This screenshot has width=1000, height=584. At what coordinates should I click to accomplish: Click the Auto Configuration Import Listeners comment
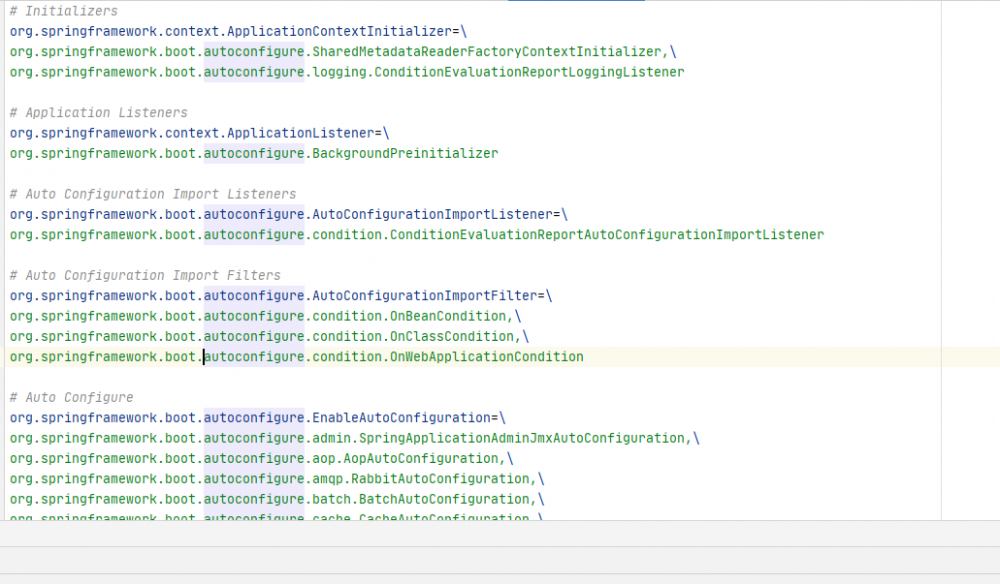tap(152, 193)
